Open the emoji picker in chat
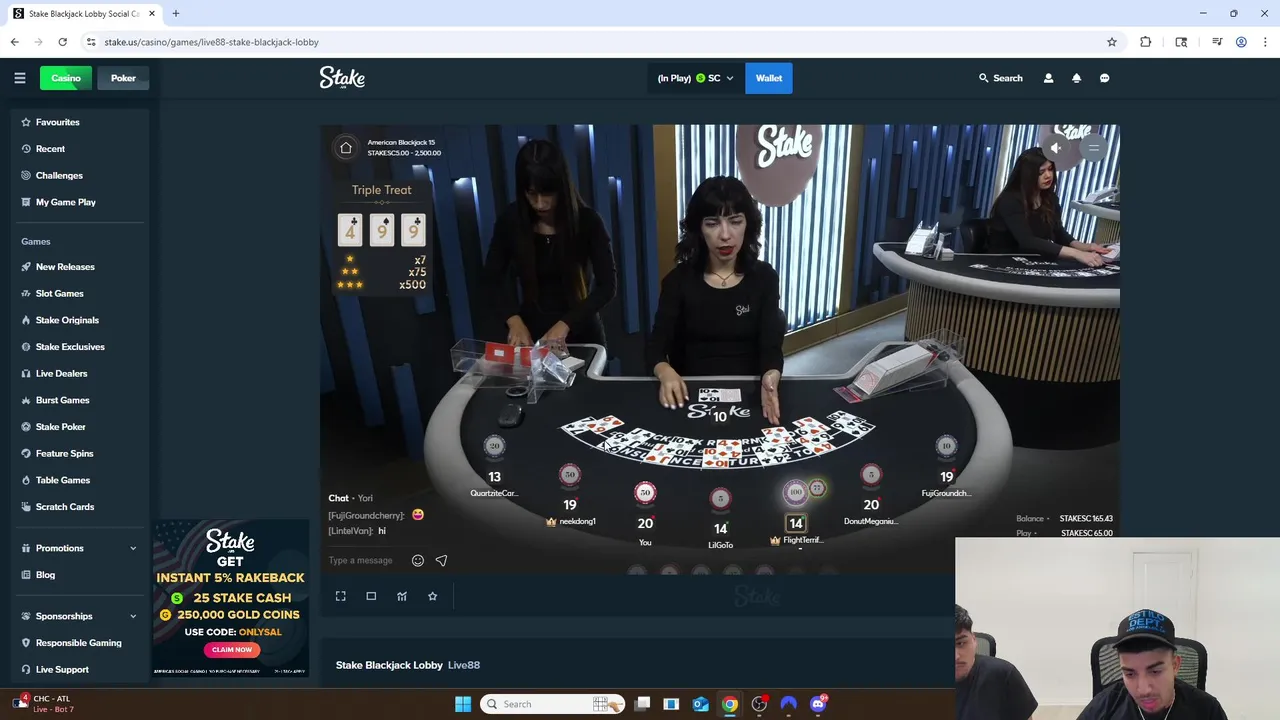The width and height of the screenshot is (1280, 720). 418,560
